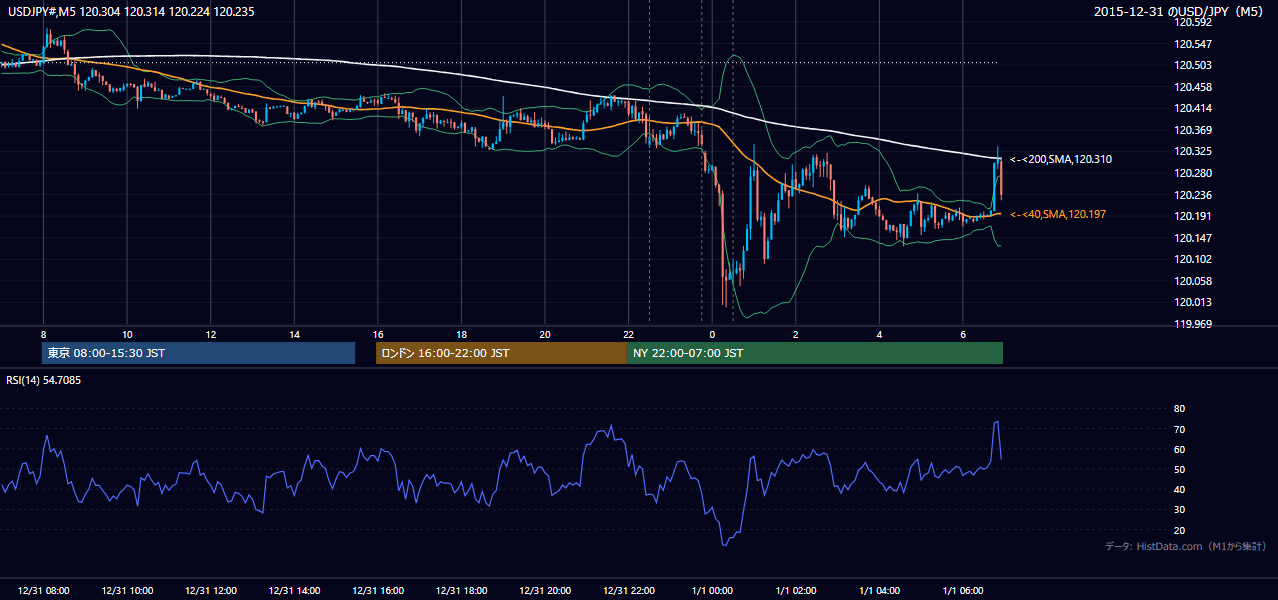
Task: Click hour label 18 under the price chart
Action: click(x=461, y=334)
